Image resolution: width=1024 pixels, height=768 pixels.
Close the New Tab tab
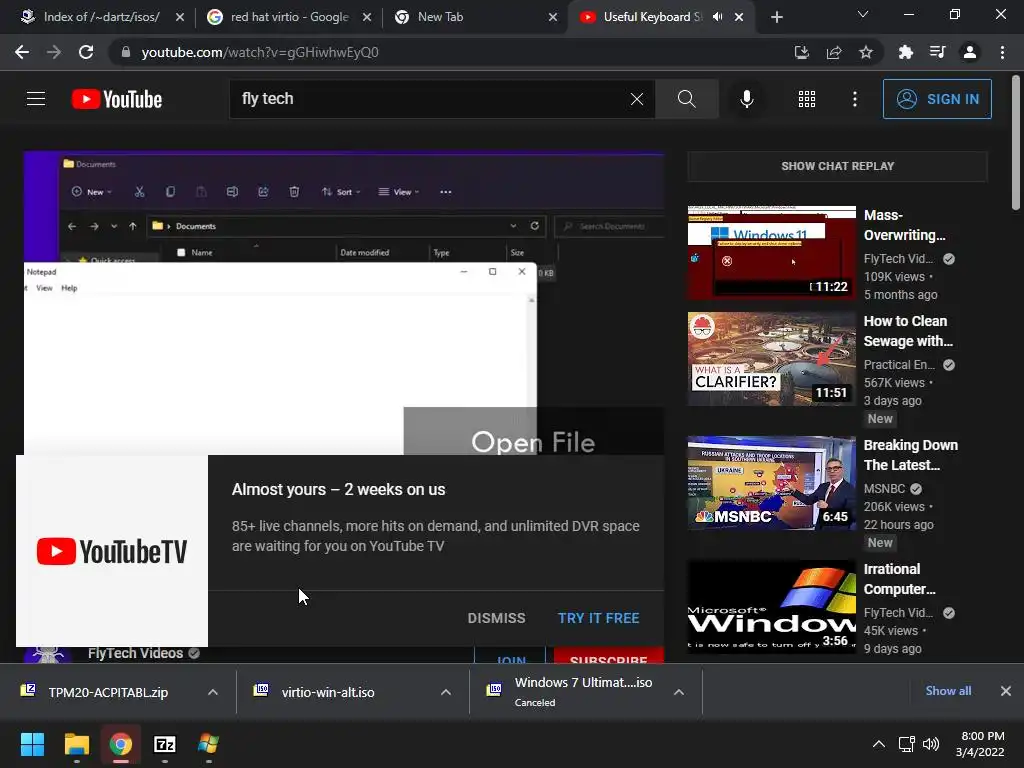point(552,17)
